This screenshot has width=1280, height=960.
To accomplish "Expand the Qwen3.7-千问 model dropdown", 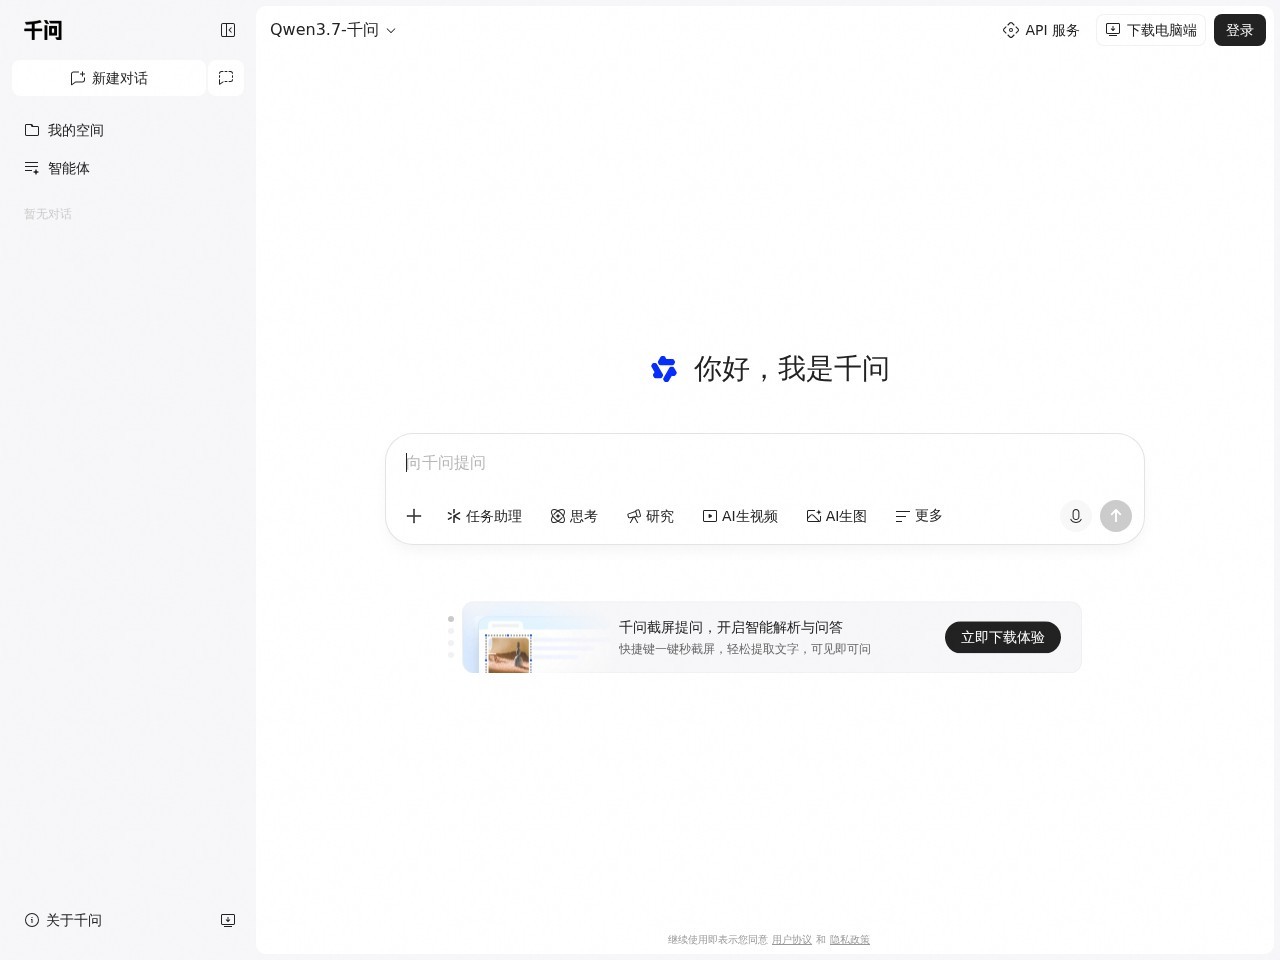I will [x=333, y=30].
